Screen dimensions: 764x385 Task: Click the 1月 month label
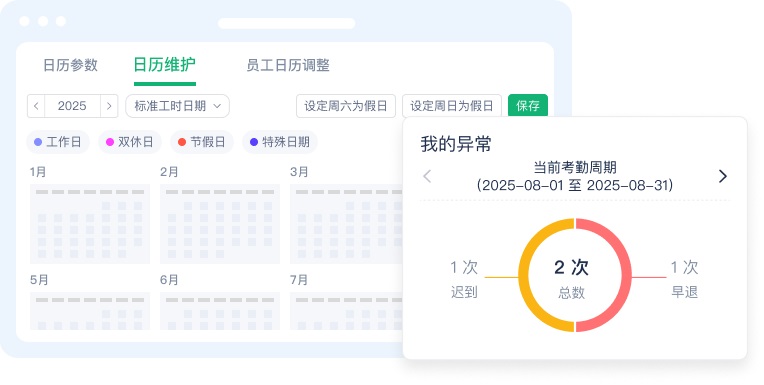[x=38, y=172]
